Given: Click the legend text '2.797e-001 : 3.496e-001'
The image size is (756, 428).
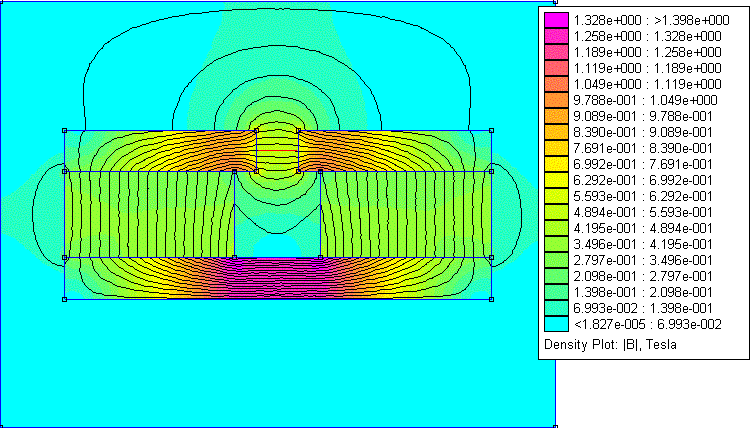Looking at the screenshot, I should 643,260.
